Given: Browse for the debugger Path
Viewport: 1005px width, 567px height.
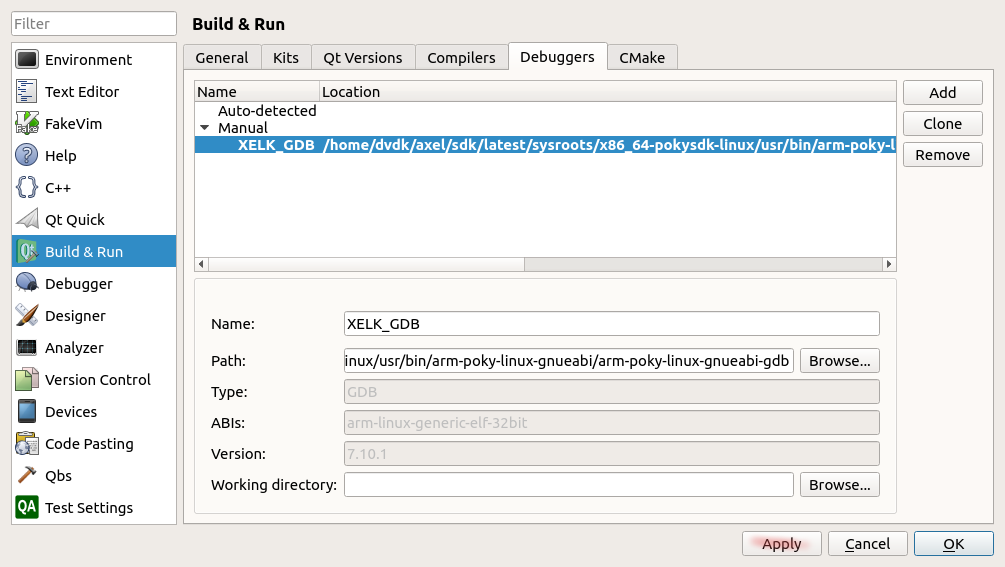Looking at the screenshot, I should [x=839, y=361].
